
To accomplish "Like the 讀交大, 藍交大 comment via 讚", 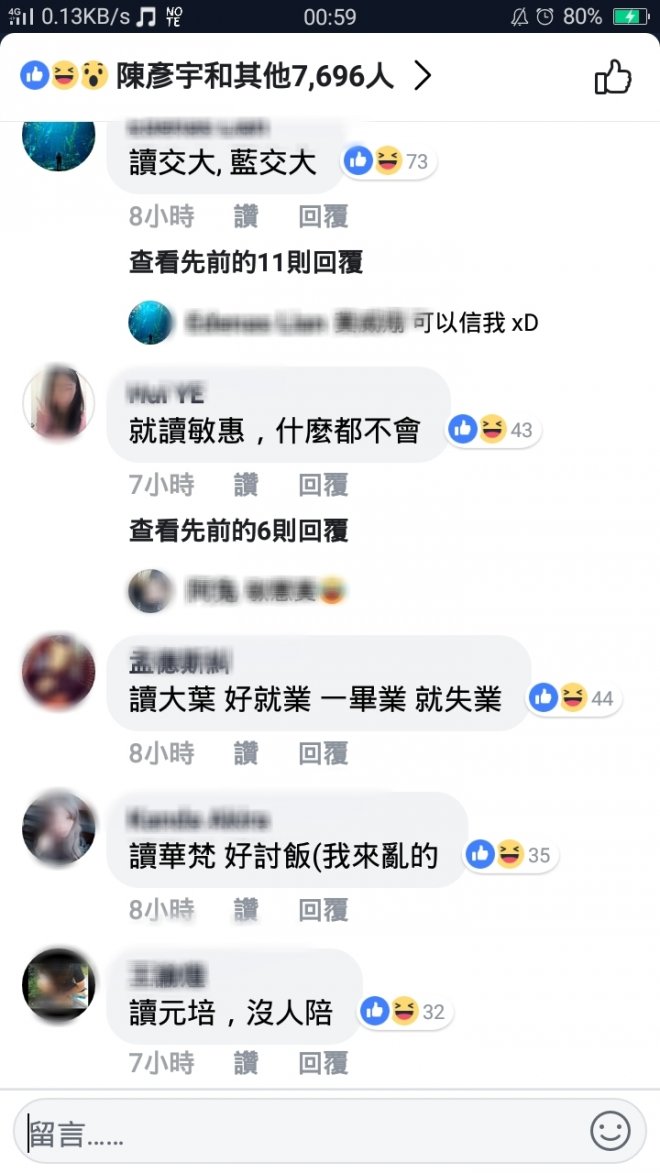I will [246, 216].
